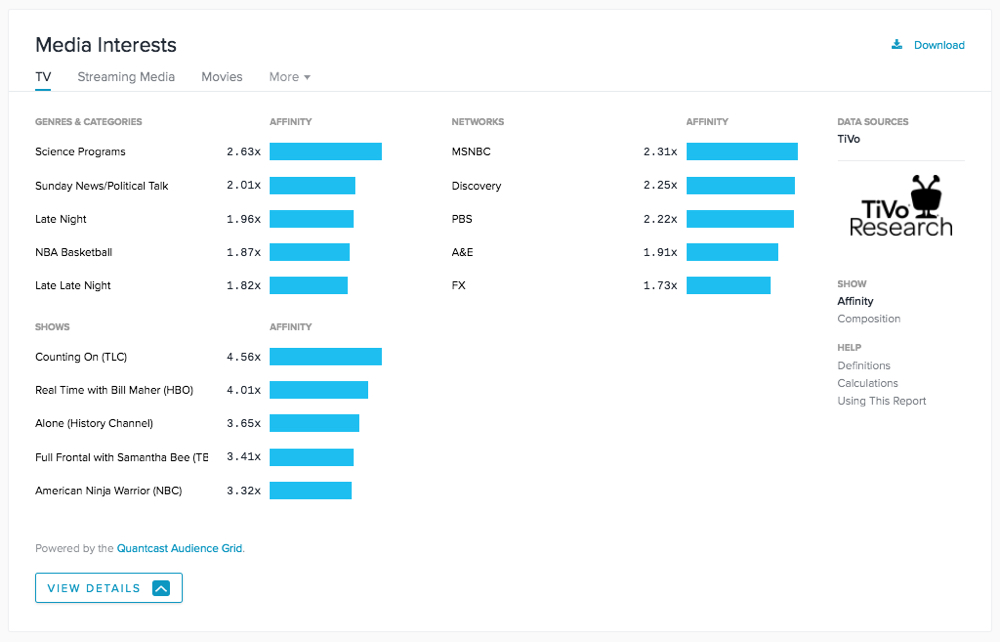This screenshot has width=1000, height=642.
Task: Click the 4.01x affinity value
Action: [x=244, y=390]
